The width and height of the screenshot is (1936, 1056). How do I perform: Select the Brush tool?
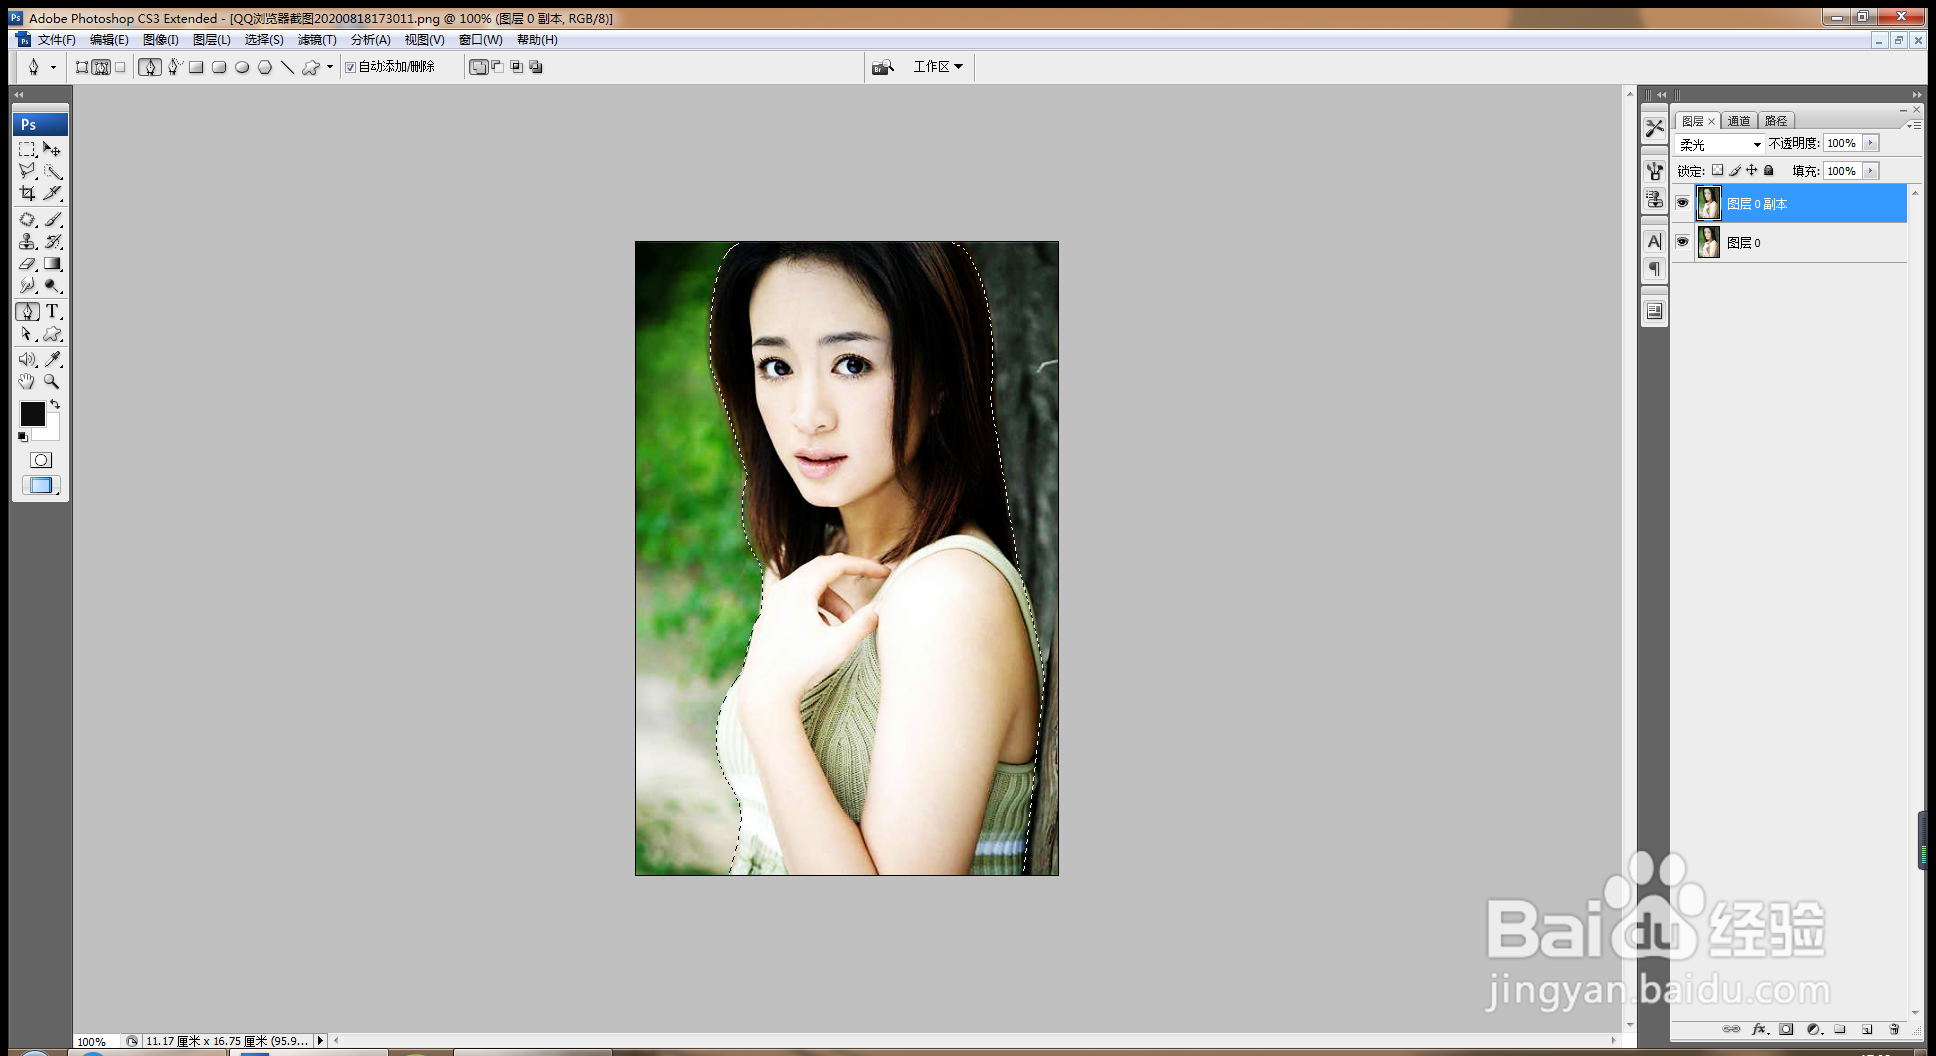point(52,219)
